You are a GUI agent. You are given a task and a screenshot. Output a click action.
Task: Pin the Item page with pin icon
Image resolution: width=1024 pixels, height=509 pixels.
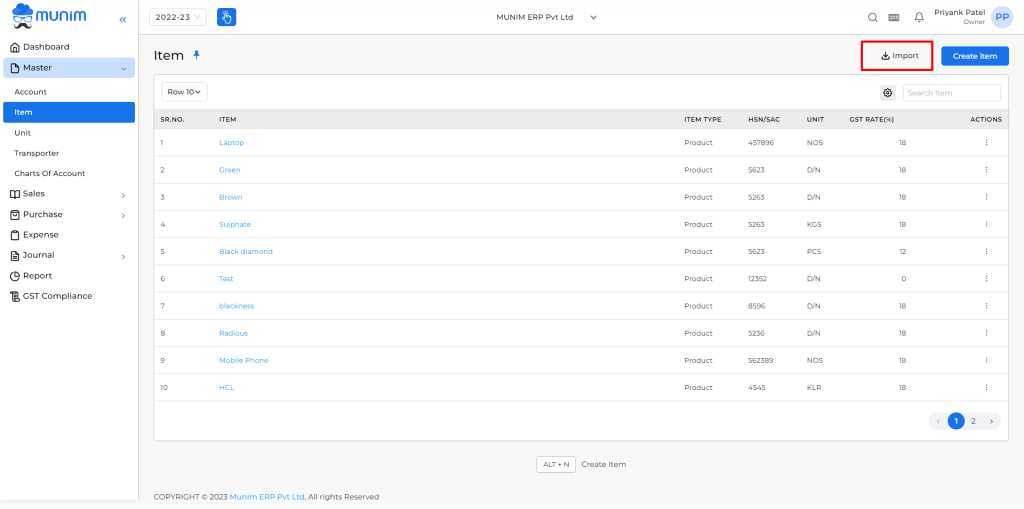pos(197,56)
